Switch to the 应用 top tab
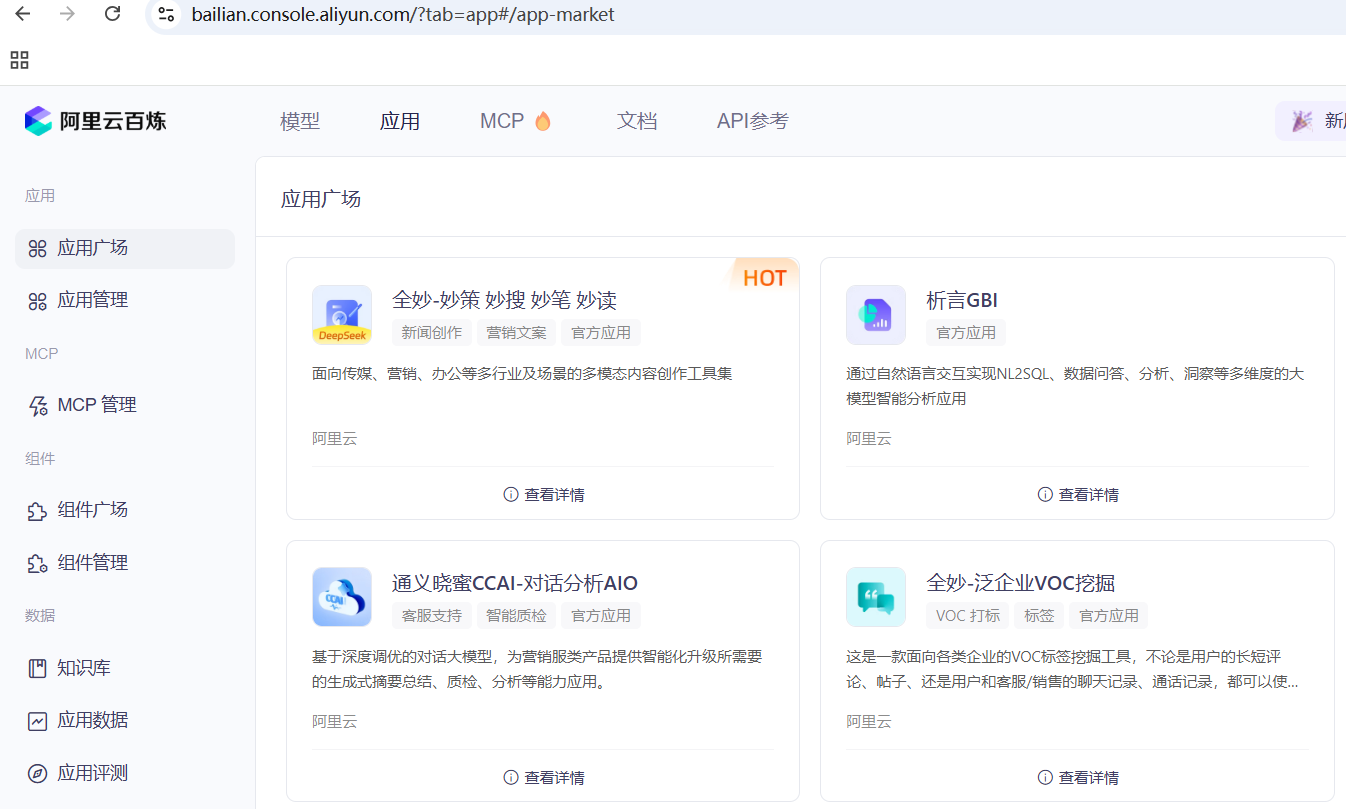The image size is (1346, 809). click(x=400, y=121)
